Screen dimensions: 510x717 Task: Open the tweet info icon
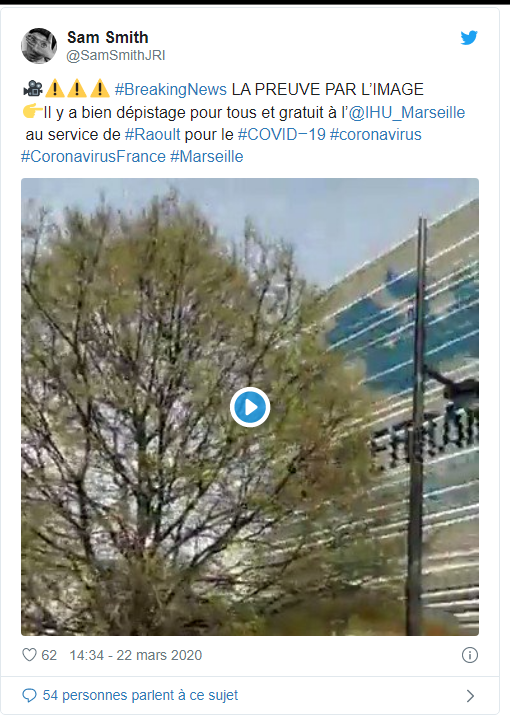[470, 655]
